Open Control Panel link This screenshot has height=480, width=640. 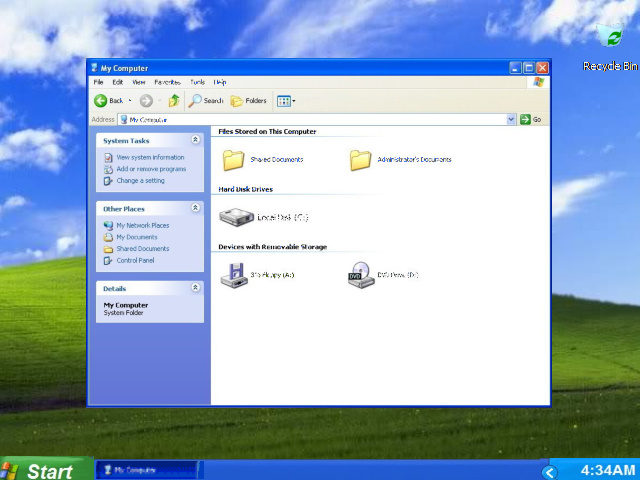(x=136, y=260)
